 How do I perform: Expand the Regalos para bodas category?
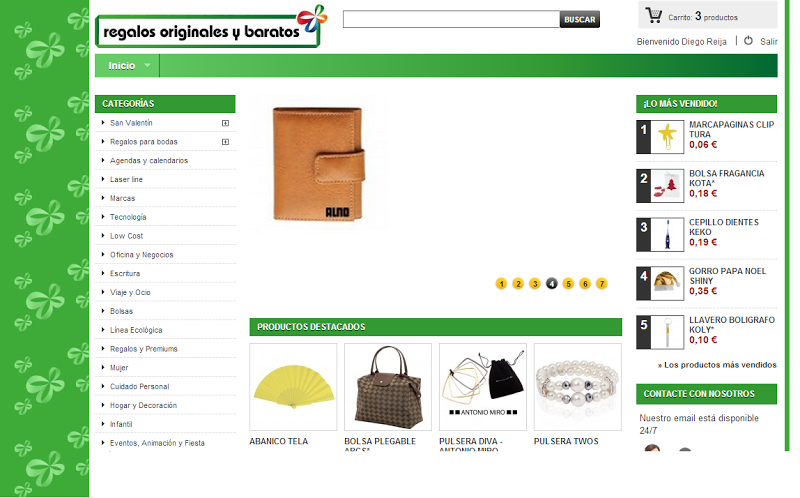click(225, 142)
